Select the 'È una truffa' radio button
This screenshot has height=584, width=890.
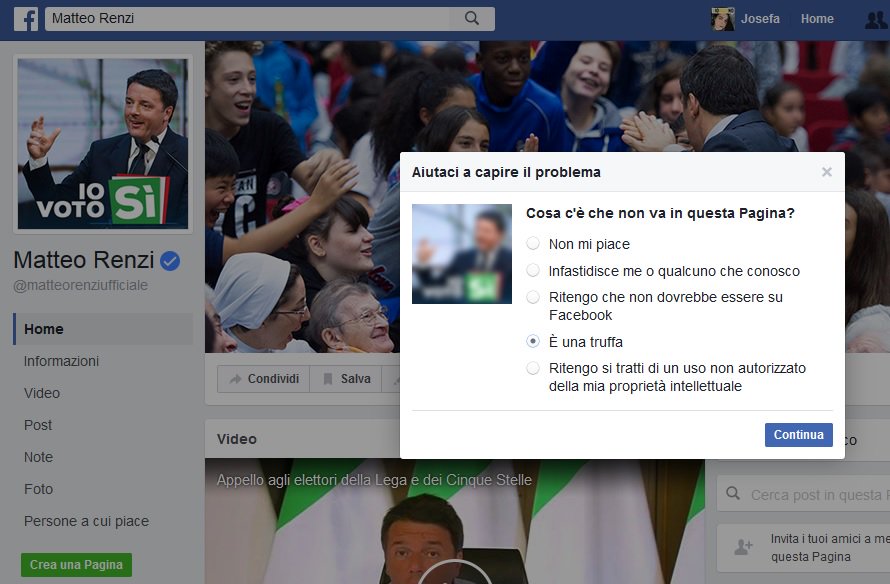532,341
